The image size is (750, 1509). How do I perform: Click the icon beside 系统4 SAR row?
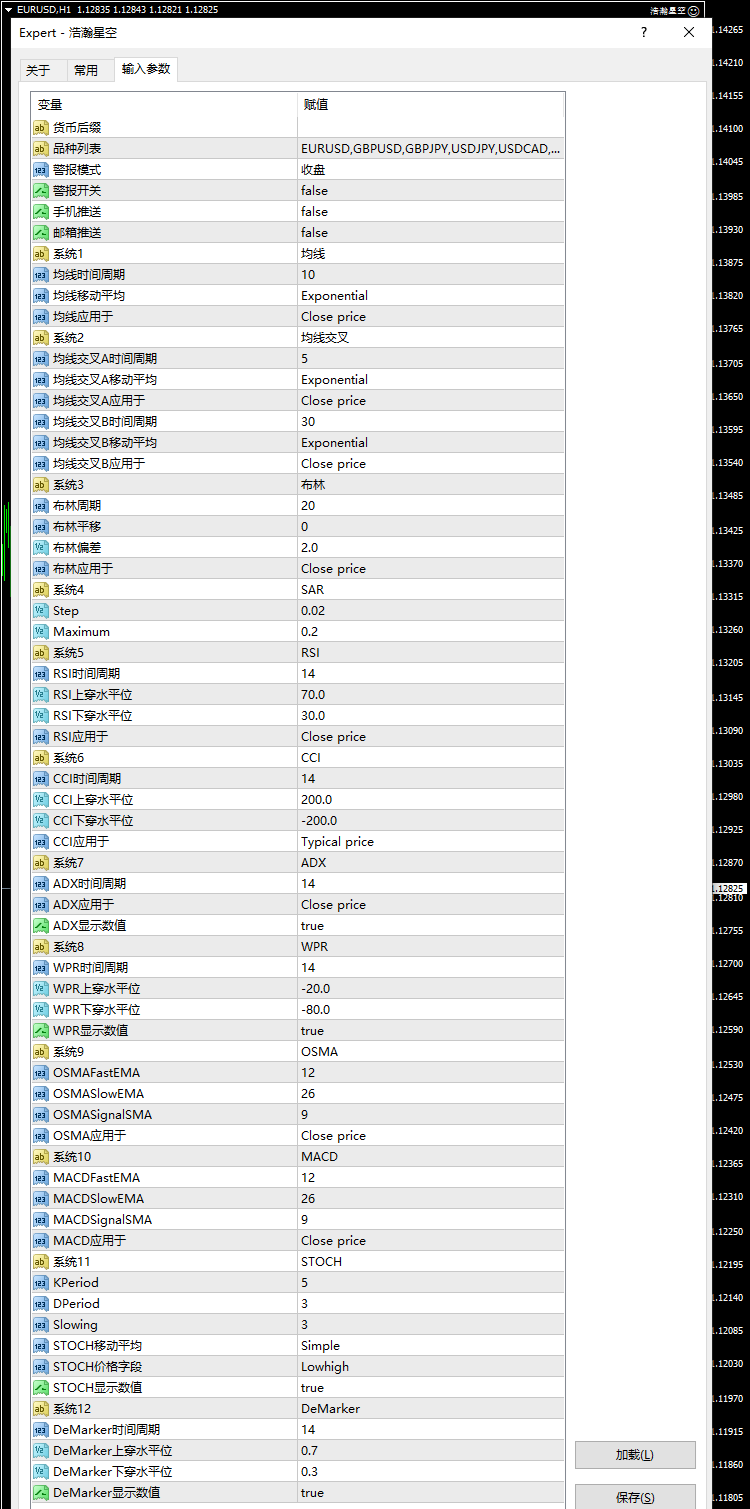(x=41, y=590)
